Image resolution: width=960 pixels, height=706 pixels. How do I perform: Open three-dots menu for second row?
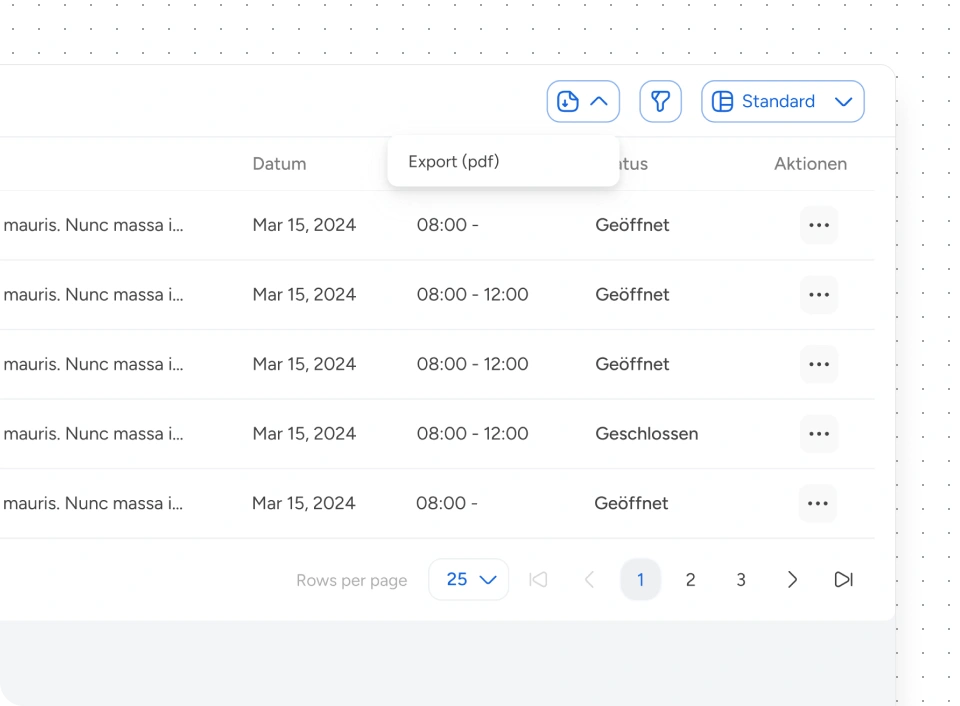pos(818,295)
